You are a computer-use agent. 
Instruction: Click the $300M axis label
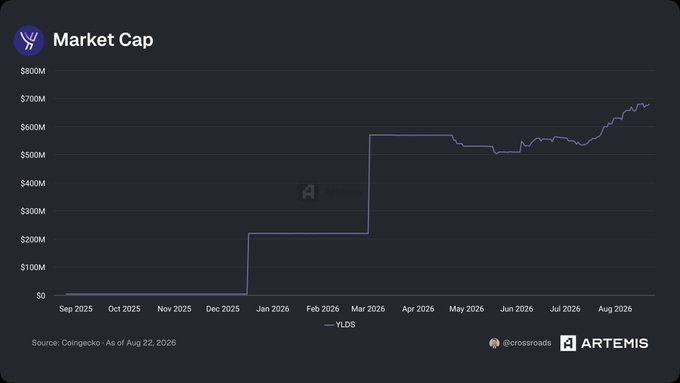(x=33, y=211)
